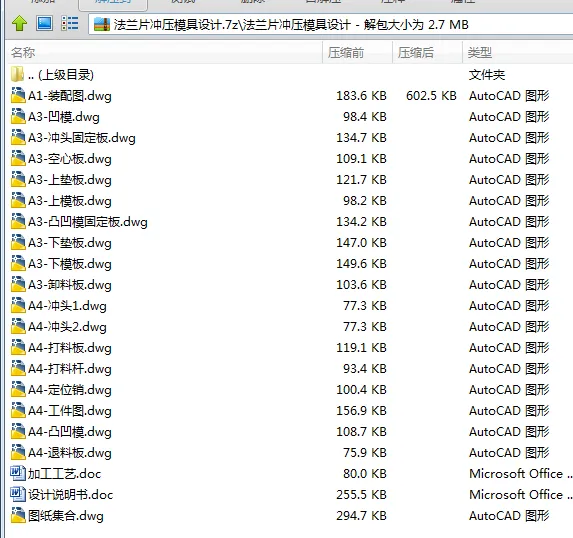This screenshot has height=538, width=573.
Task: Select file name A3-下模板.dwg
Action: 70,264
